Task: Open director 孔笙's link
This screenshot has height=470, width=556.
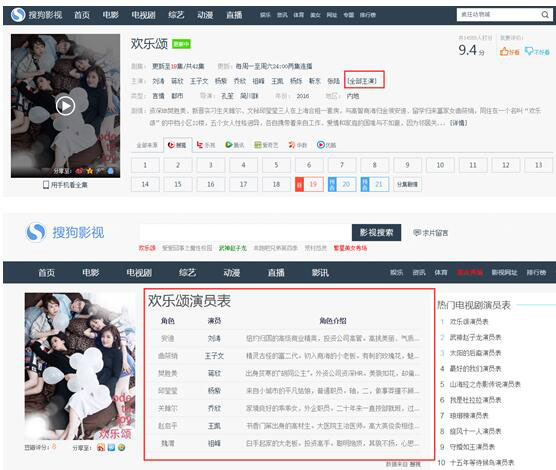Action: pyautogui.click(x=228, y=96)
